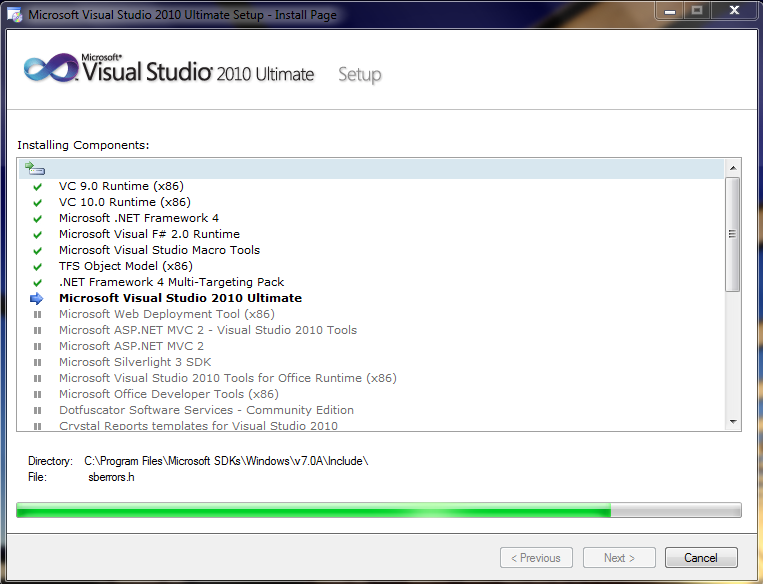Viewport: 763px width, 584px height.
Task: Click the checkmark next to Microsoft Visual F# 2.0 Runtime
Action: coord(37,235)
